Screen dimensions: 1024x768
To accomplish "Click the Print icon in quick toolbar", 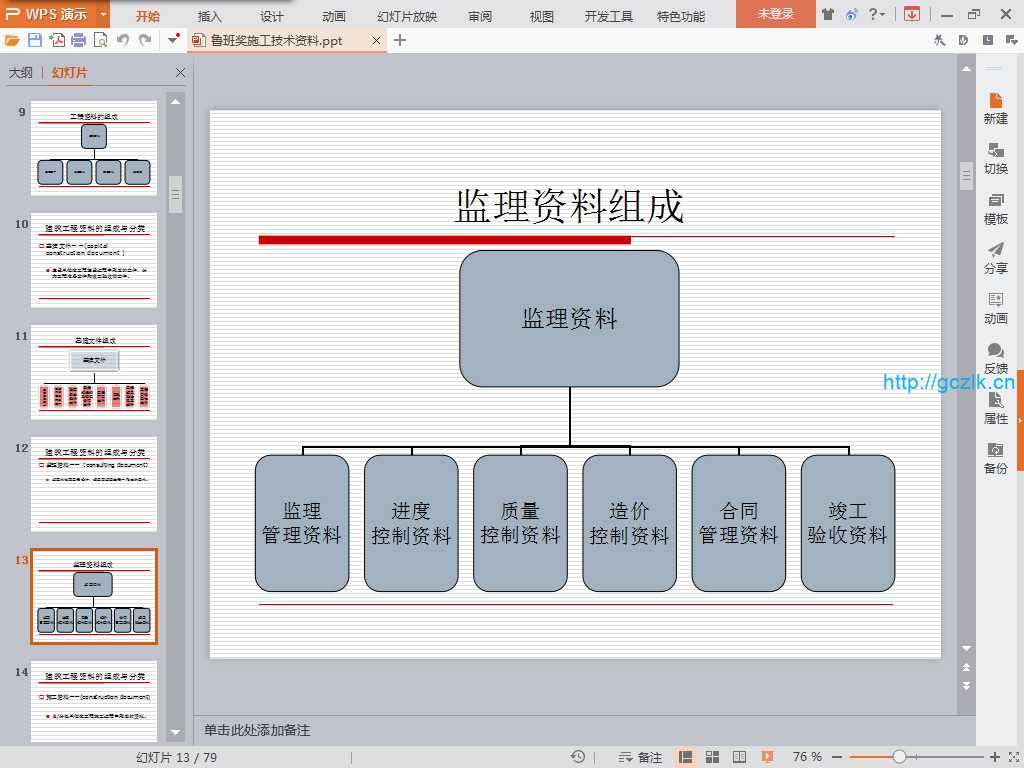I will [78, 40].
